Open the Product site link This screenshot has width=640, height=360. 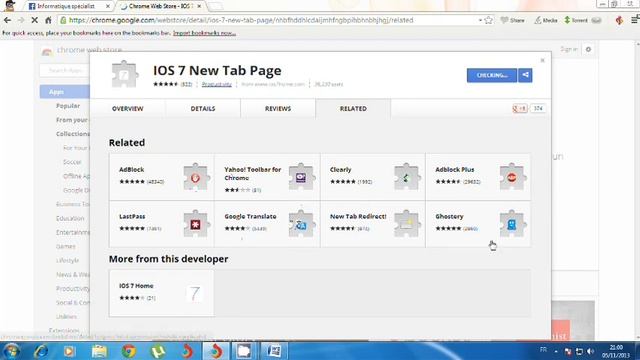click(x=217, y=84)
